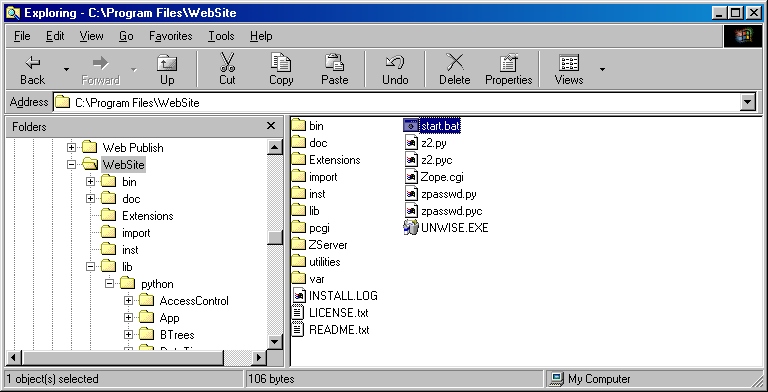Screen dimensions: 768x392
Task: Open the Tools menu
Action: tap(221, 36)
